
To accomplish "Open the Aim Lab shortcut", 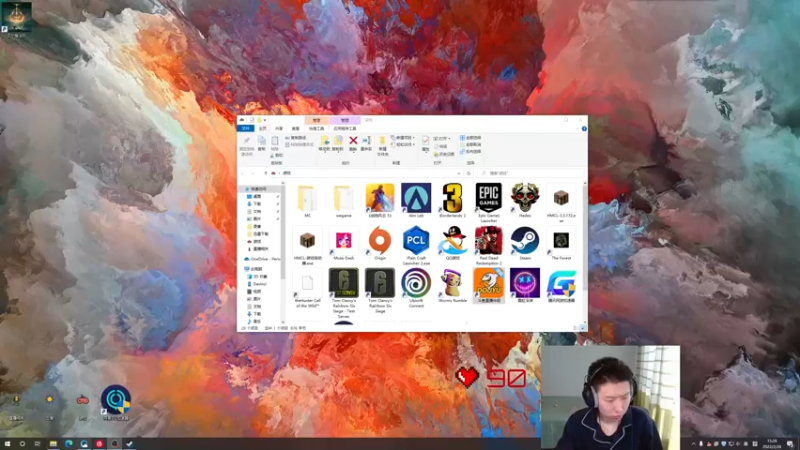I will coord(416,201).
